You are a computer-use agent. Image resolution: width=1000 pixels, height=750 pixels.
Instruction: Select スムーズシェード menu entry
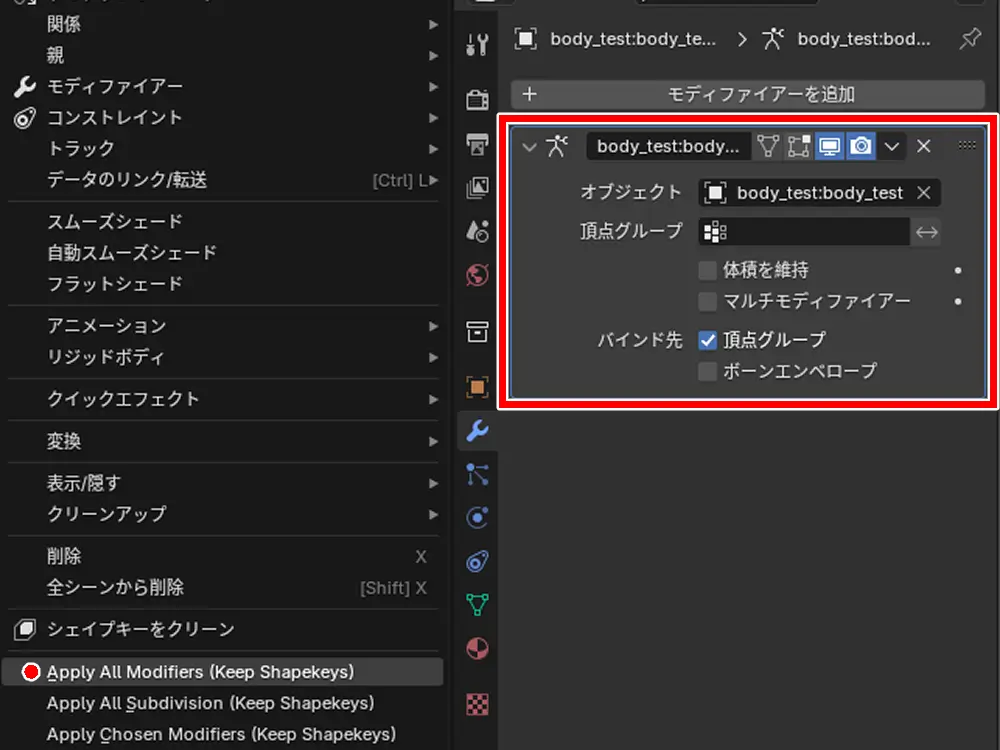click(115, 221)
